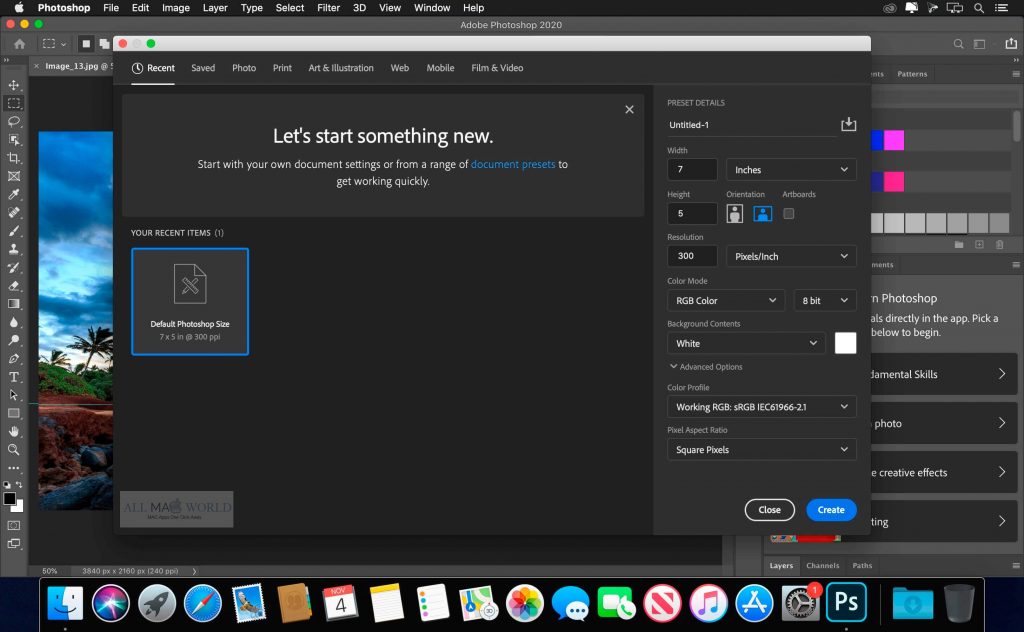The image size is (1024, 632).
Task: Select the Rectangular Marquee tool in toolbar
Action: point(14,103)
